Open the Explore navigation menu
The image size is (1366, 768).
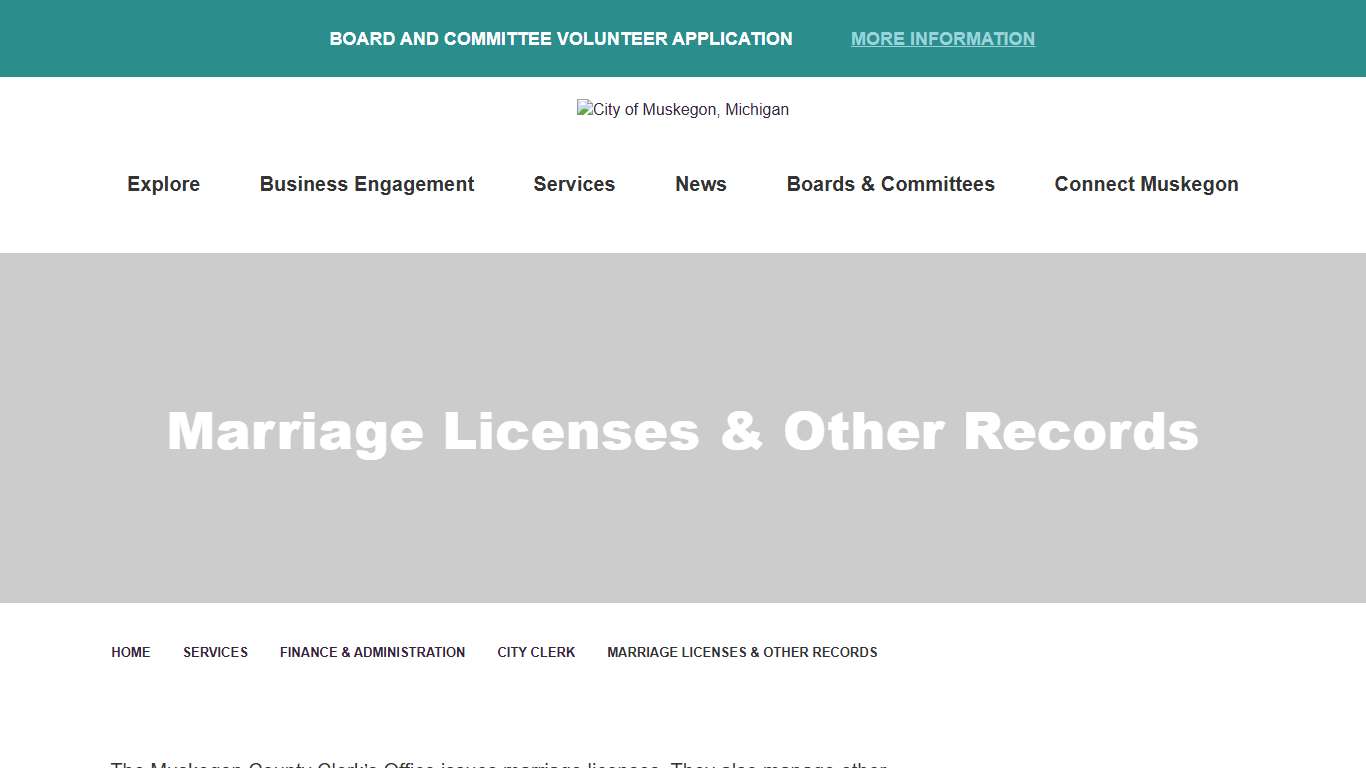click(163, 184)
